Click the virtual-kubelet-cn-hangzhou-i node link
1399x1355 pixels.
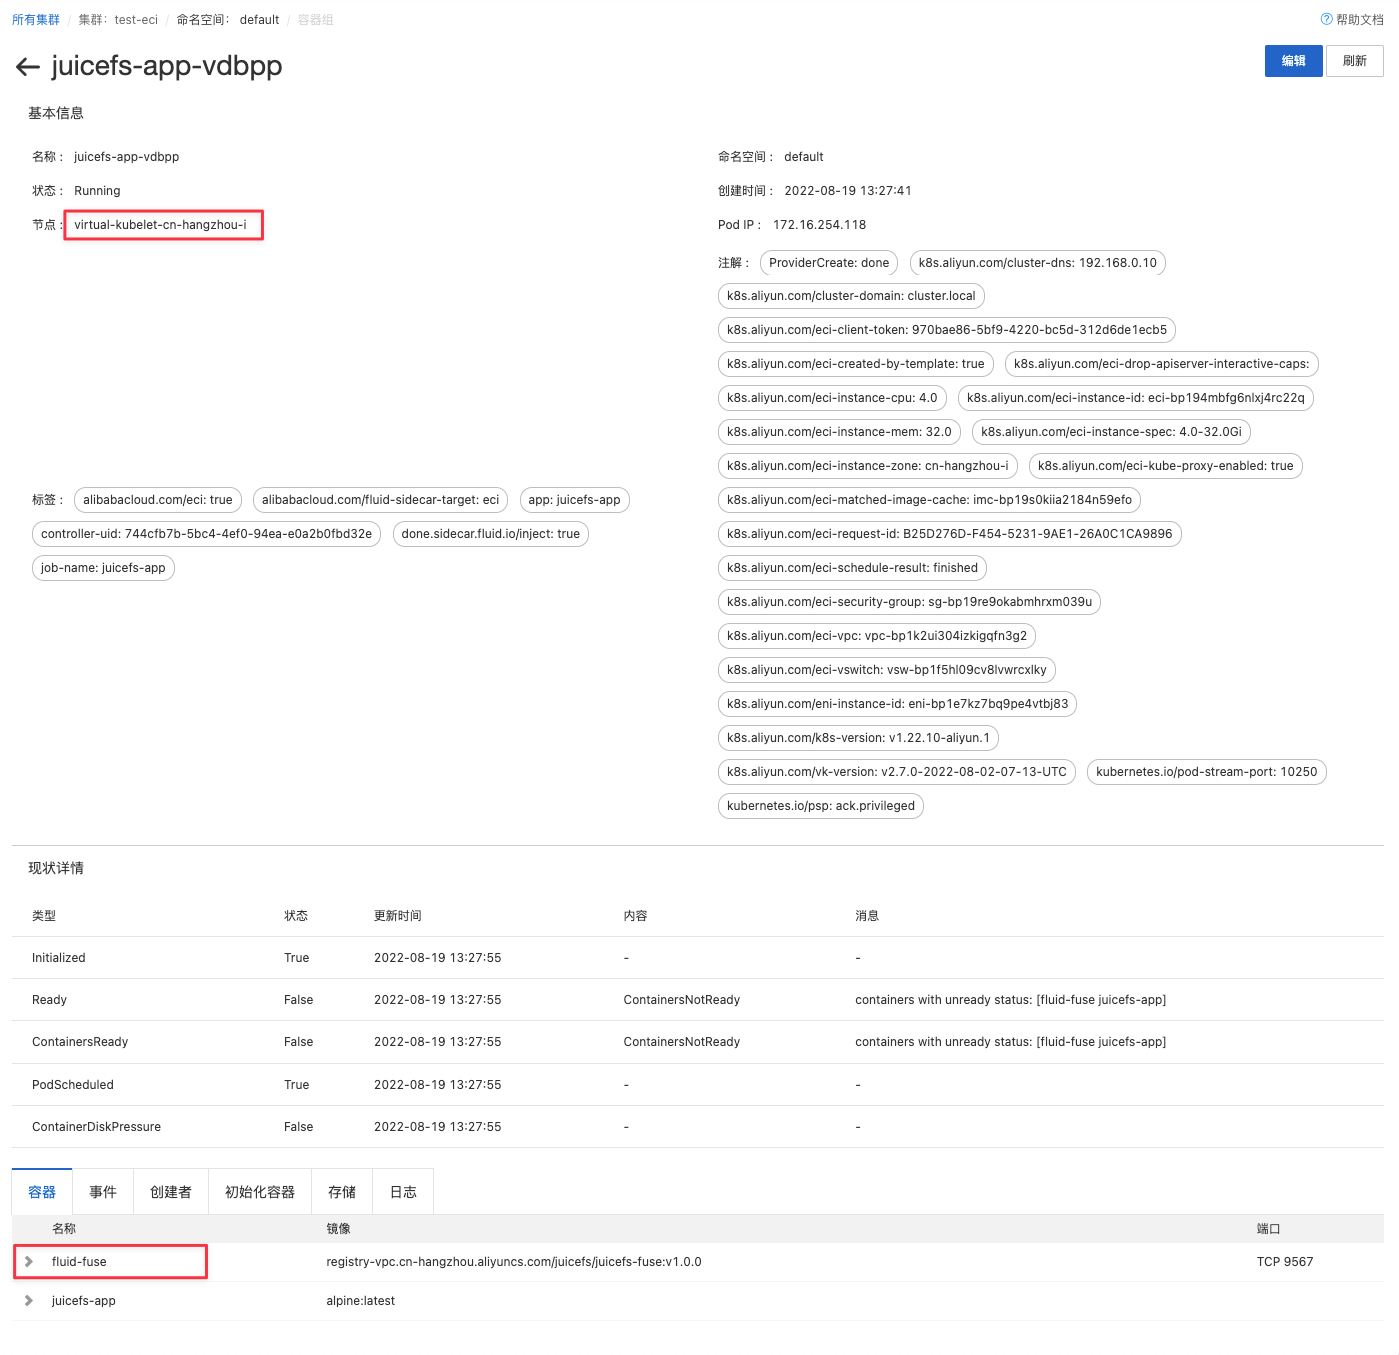coord(160,225)
